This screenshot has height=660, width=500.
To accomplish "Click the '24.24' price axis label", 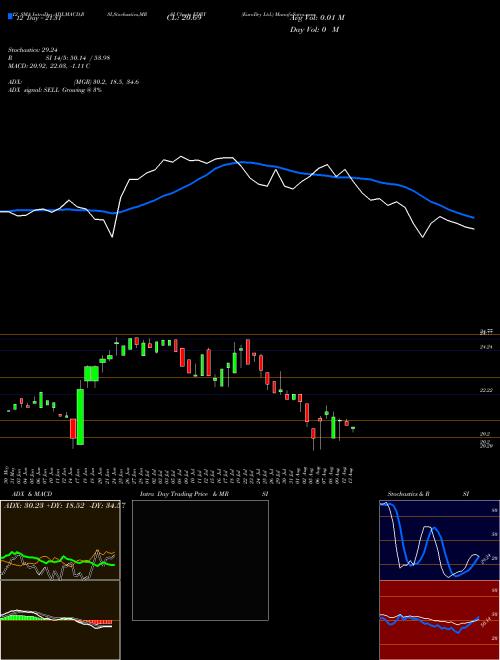I will (486, 347).
